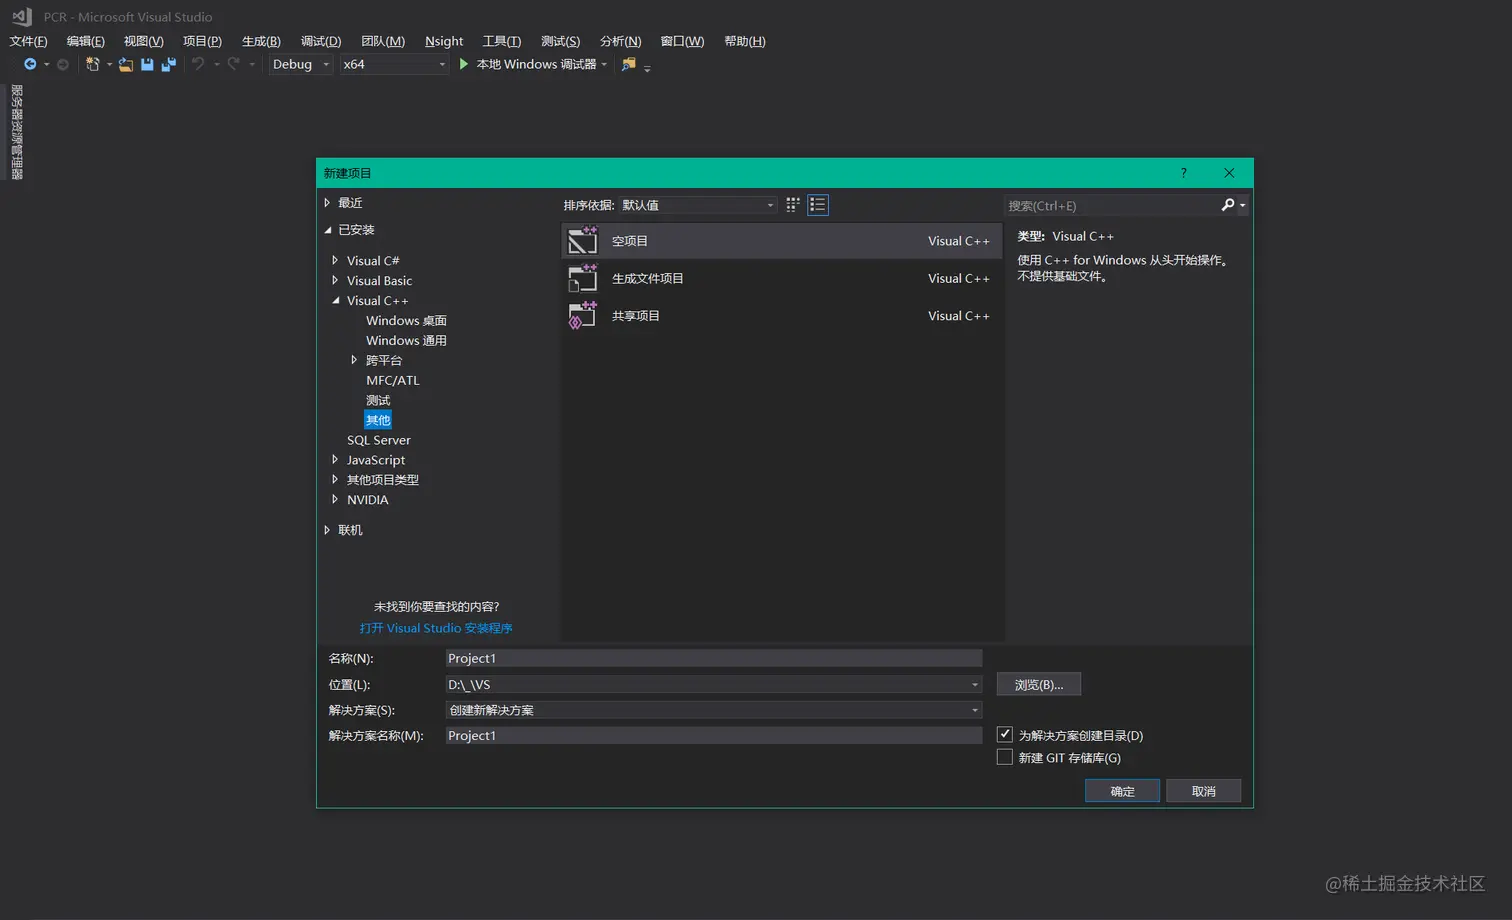This screenshot has width=1512, height=920.
Task: Click the search magnifier icon in dialog
Action: click(x=1228, y=205)
